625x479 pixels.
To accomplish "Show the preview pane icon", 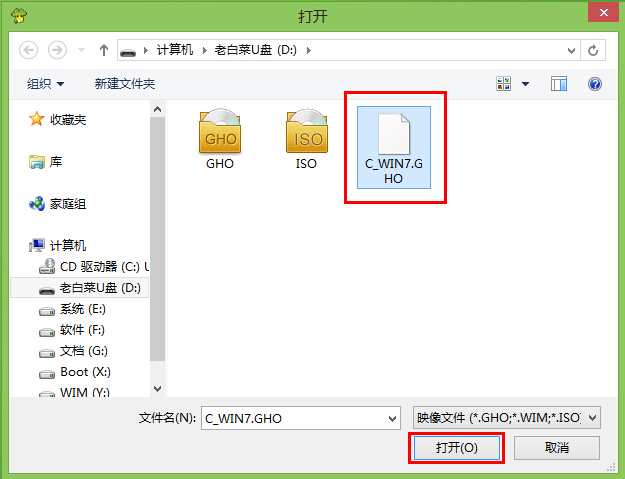I will [559, 84].
